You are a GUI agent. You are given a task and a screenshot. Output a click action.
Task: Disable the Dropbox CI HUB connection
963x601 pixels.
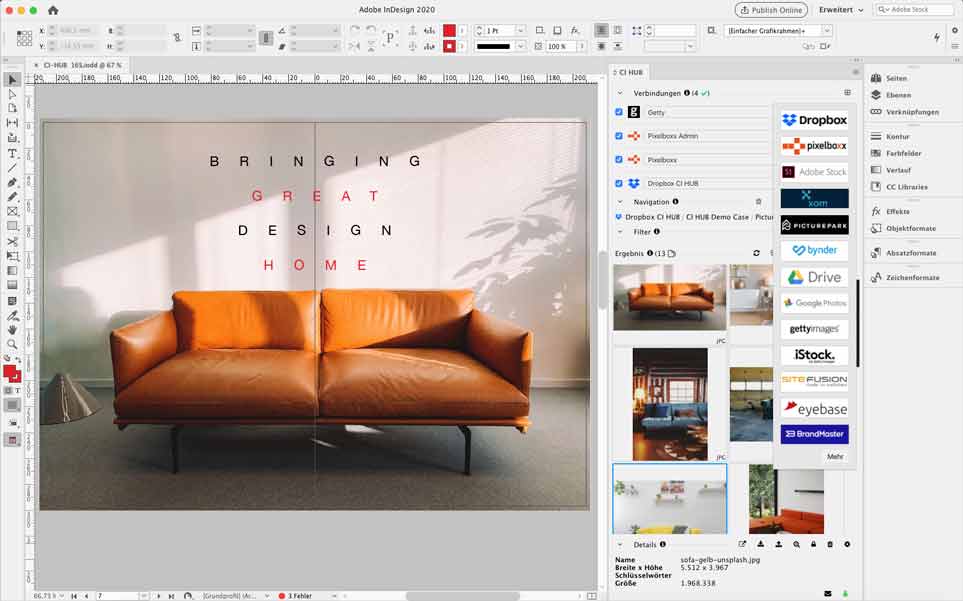pyautogui.click(x=619, y=183)
